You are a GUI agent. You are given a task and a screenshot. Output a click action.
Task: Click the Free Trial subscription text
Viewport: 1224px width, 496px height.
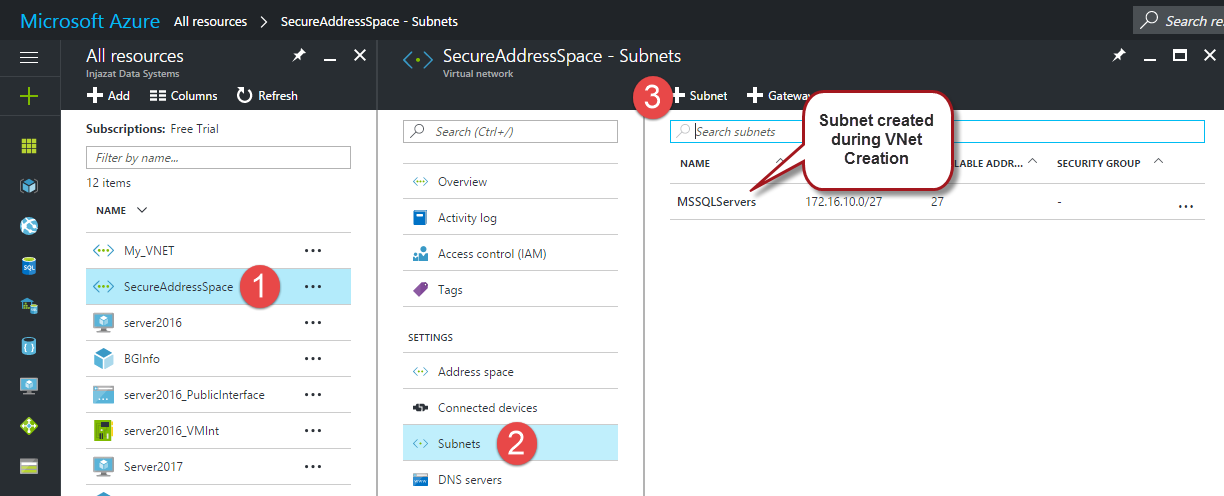(x=195, y=129)
